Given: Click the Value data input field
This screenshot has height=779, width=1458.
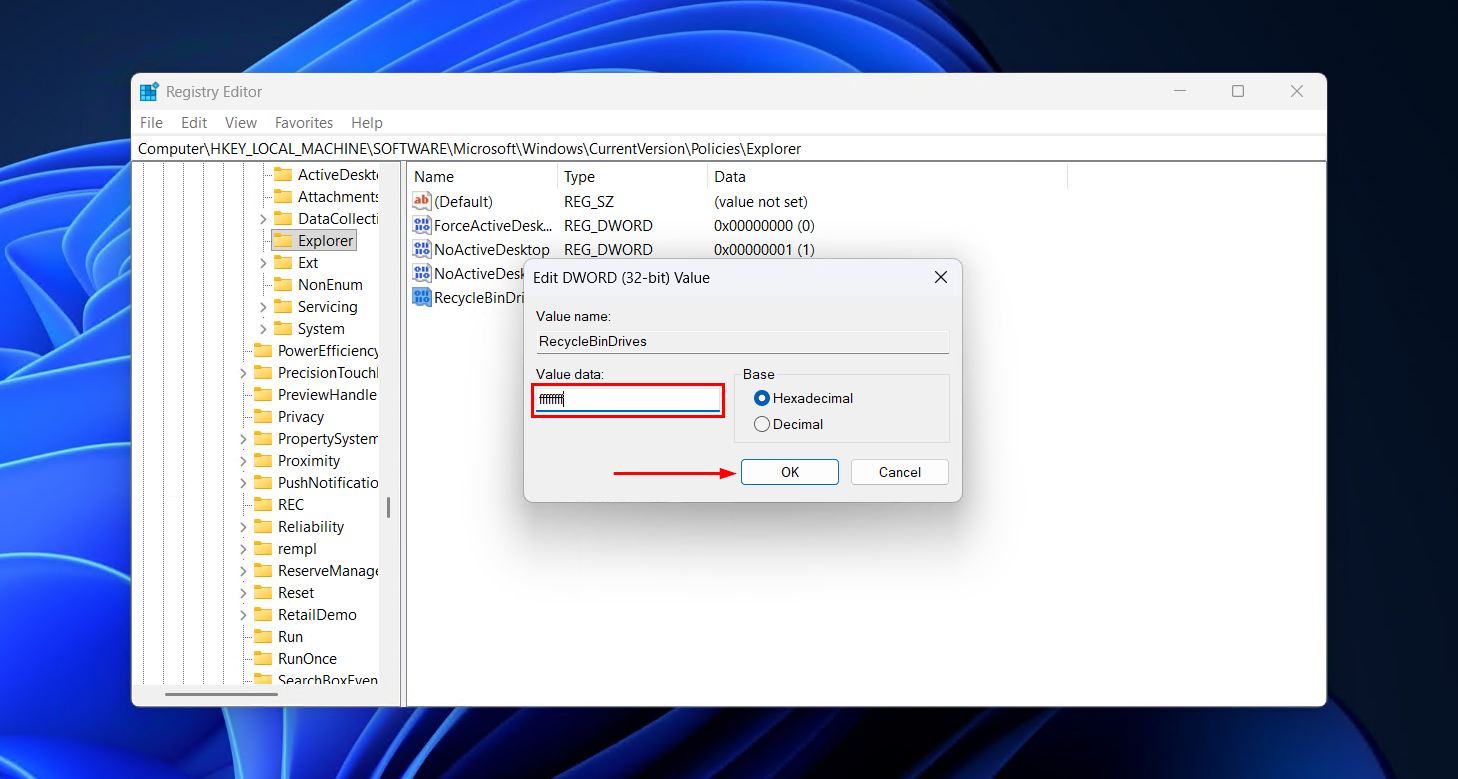Looking at the screenshot, I should coord(627,400).
